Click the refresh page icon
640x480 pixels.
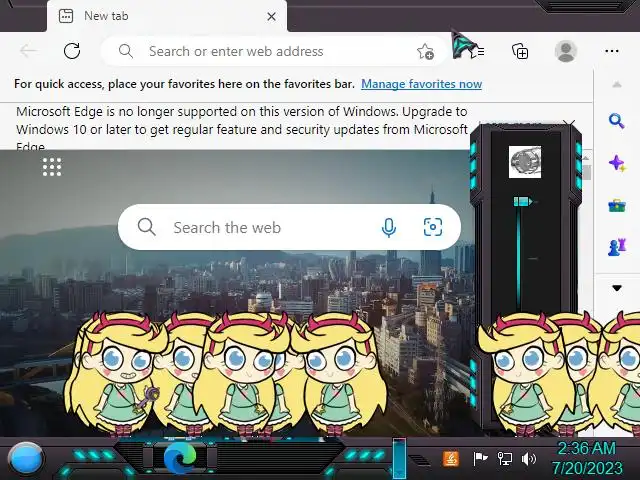(x=72, y=51)
